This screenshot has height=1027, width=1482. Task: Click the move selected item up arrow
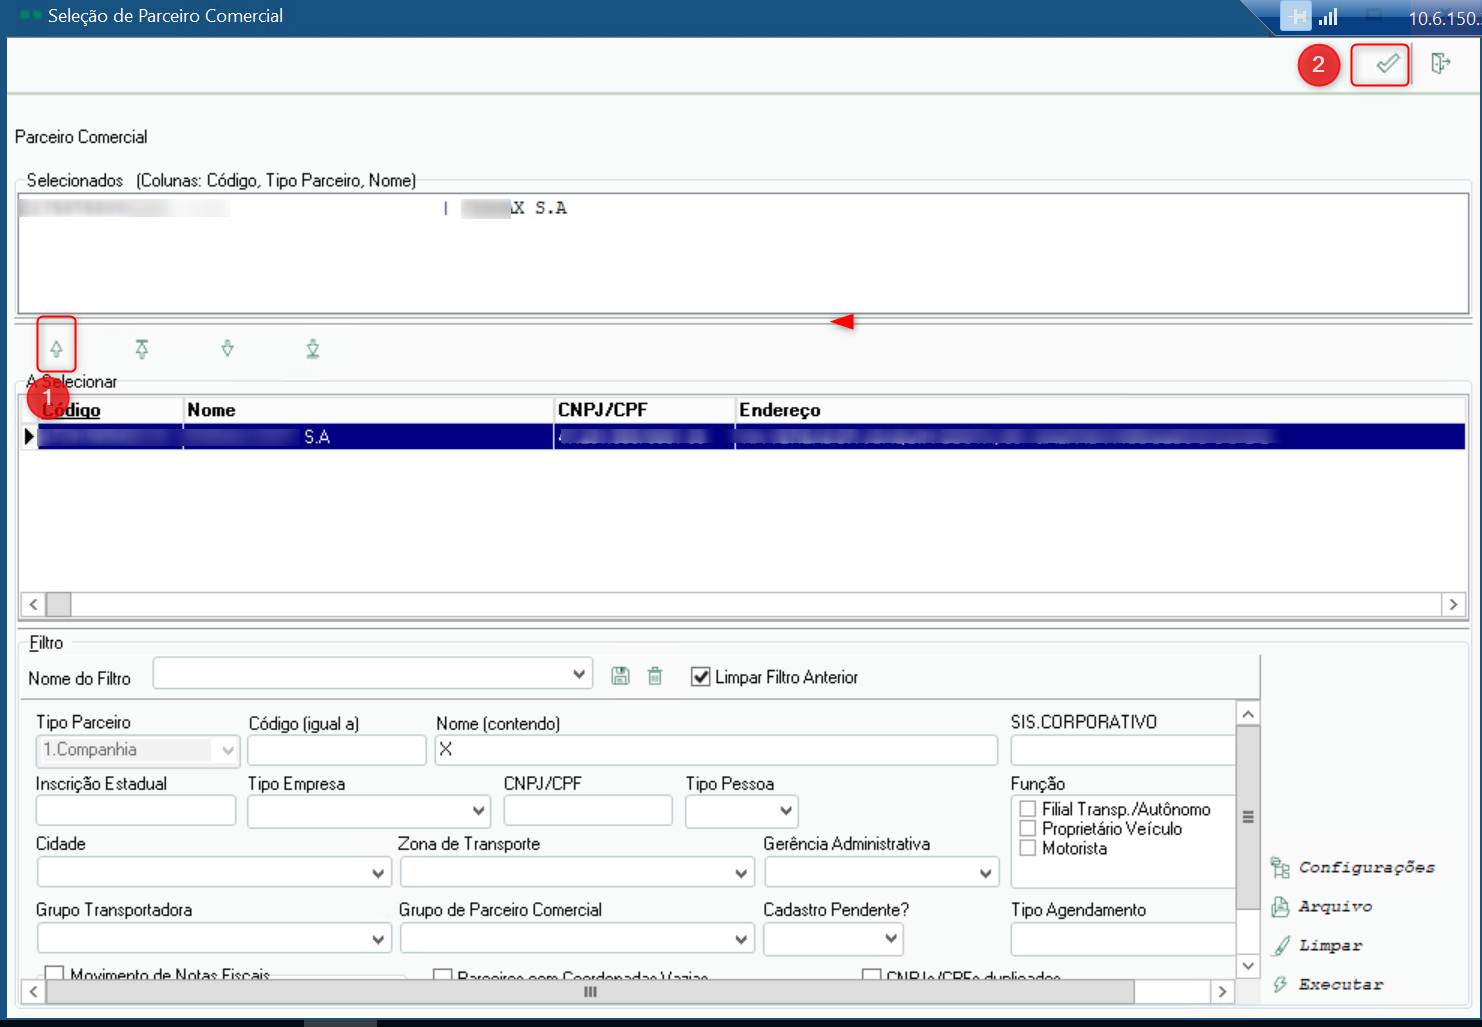click(x=56, y=349)
